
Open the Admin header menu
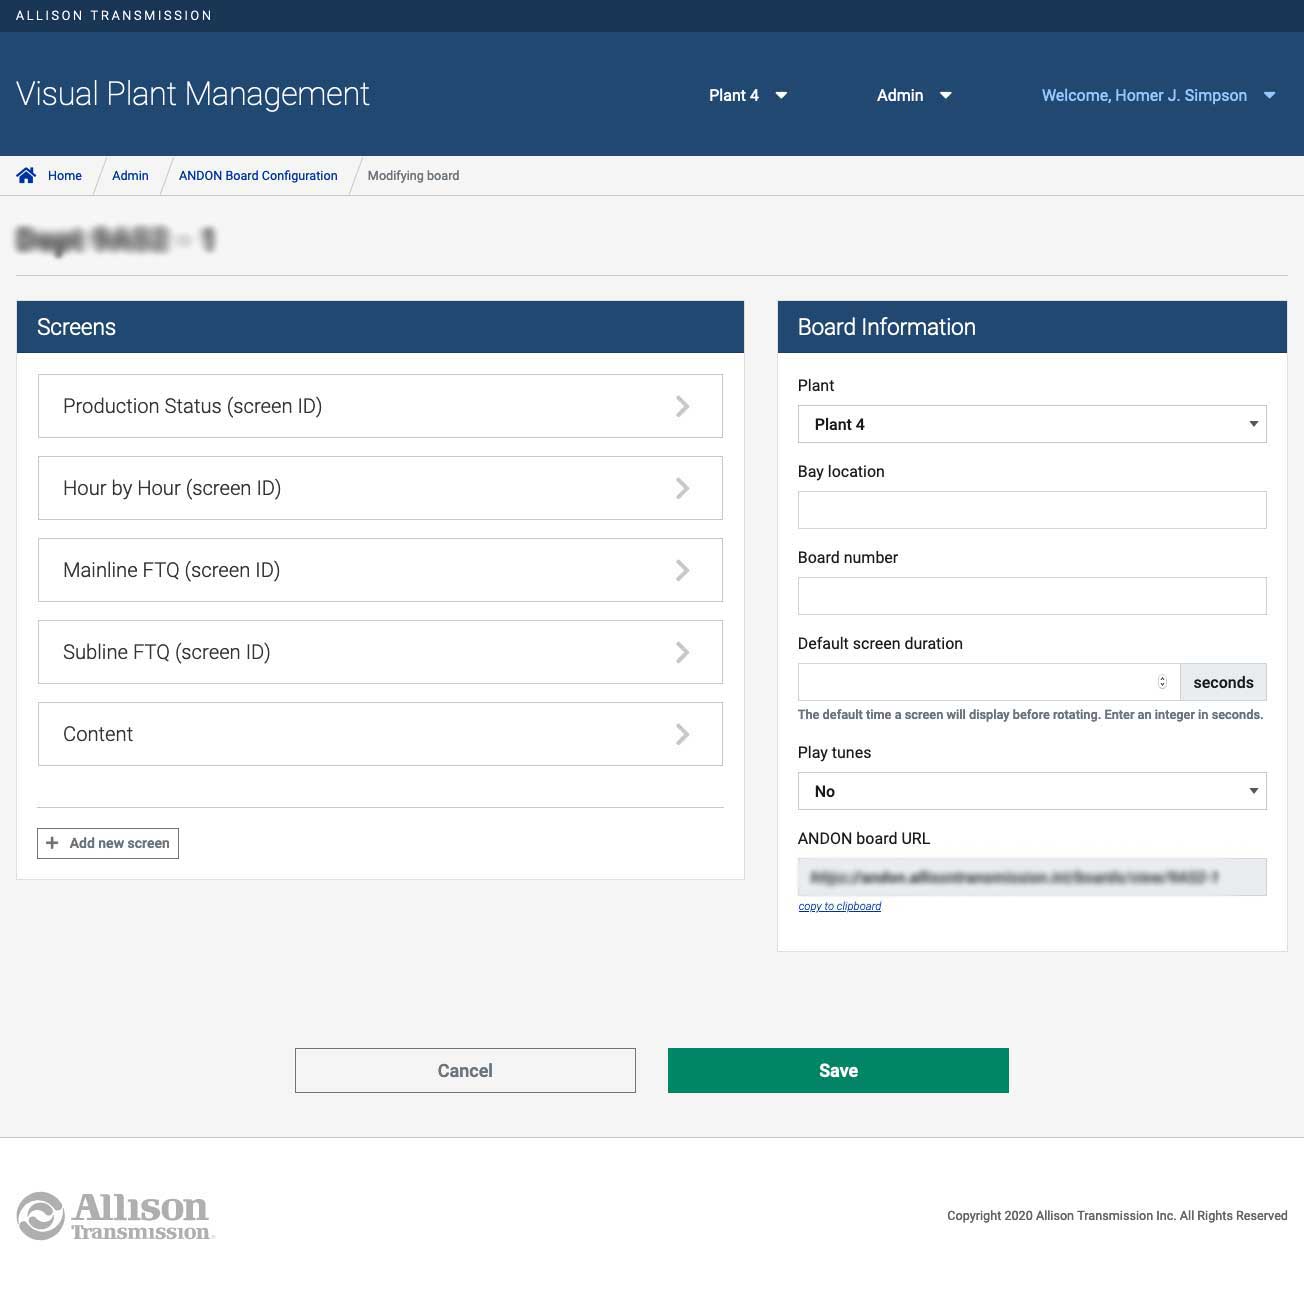pyautogui.click(x=914, y=95)
